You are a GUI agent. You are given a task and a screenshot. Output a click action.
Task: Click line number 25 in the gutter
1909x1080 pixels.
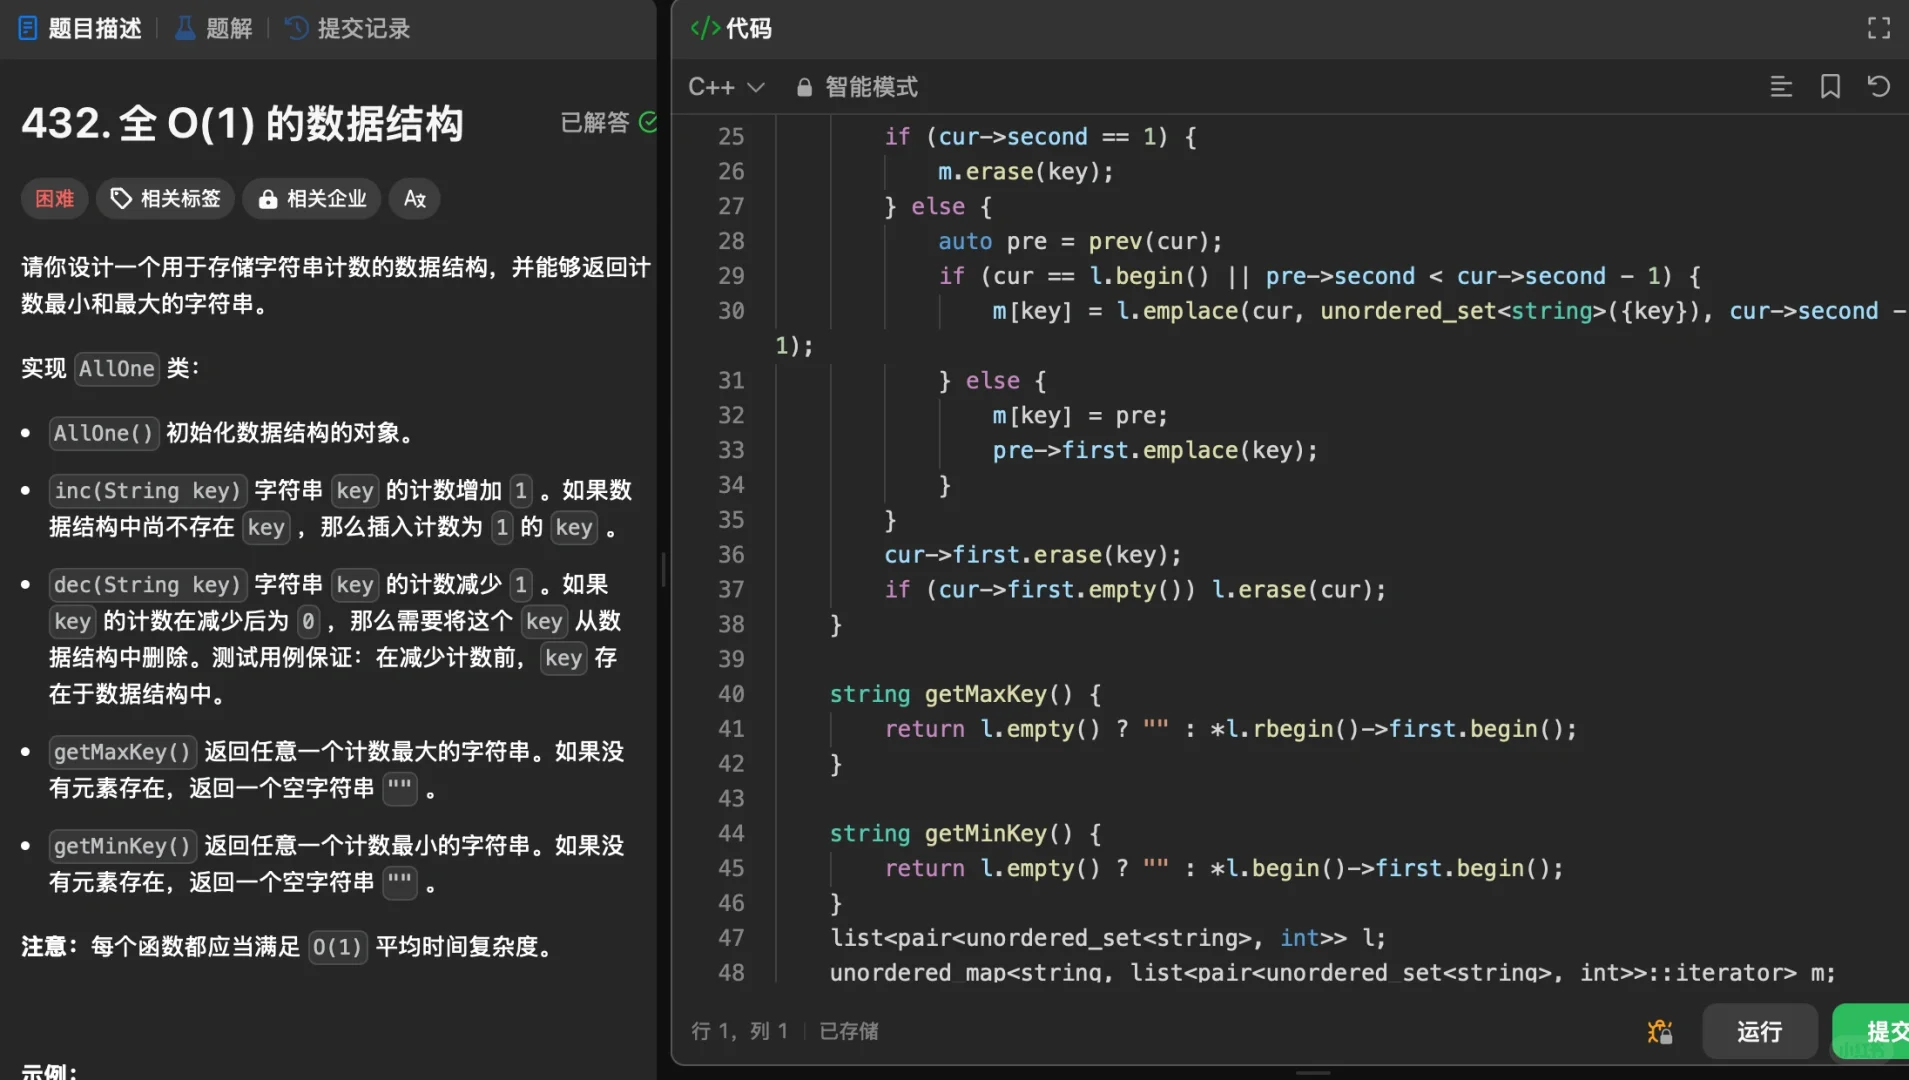(731, 136)
